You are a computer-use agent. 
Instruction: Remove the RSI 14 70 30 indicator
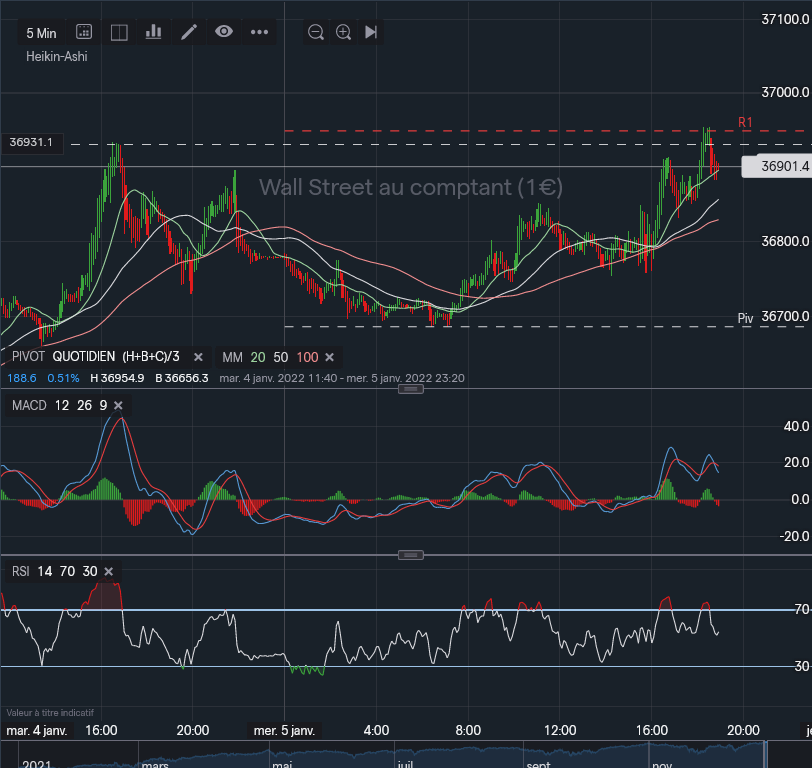108,571
